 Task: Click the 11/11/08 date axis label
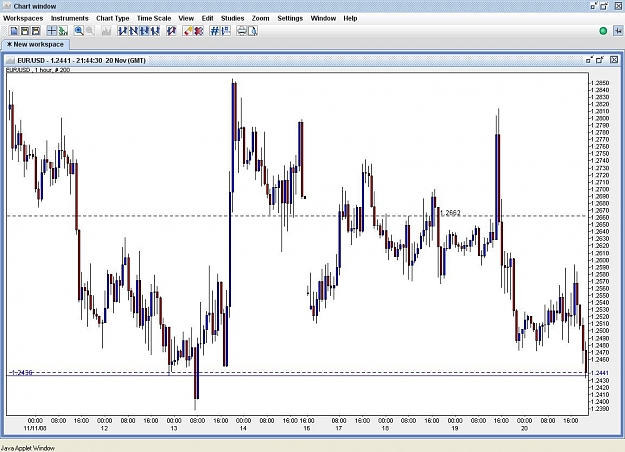click(35, 428)
